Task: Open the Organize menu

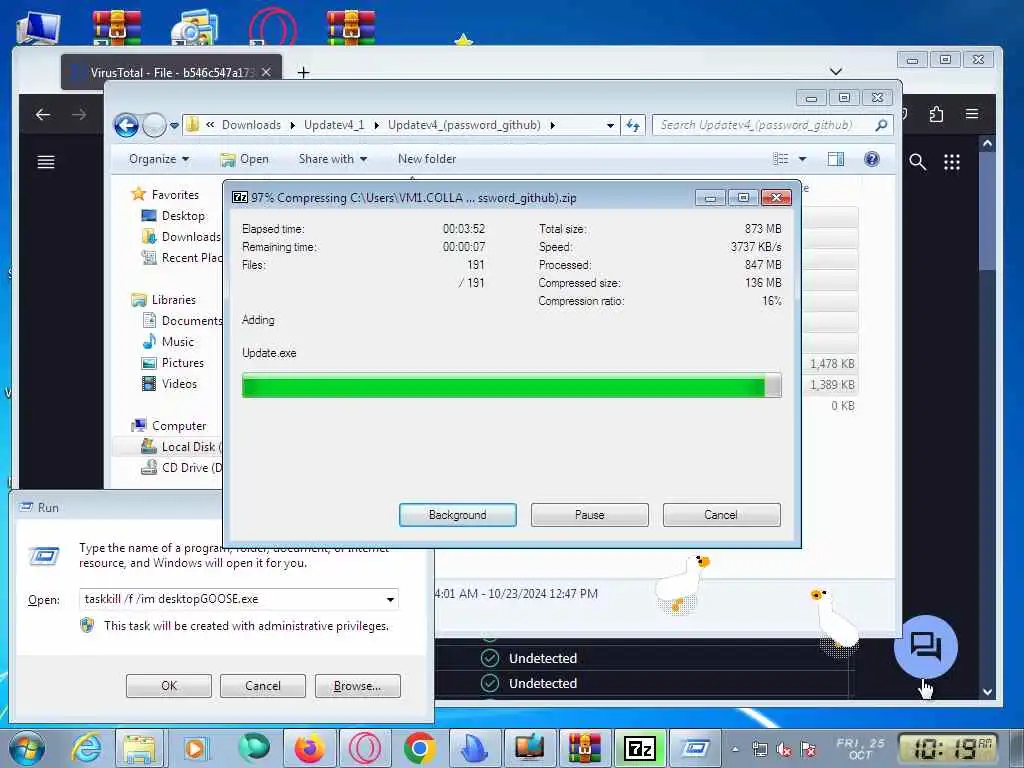Action: [x=159, y=159]
